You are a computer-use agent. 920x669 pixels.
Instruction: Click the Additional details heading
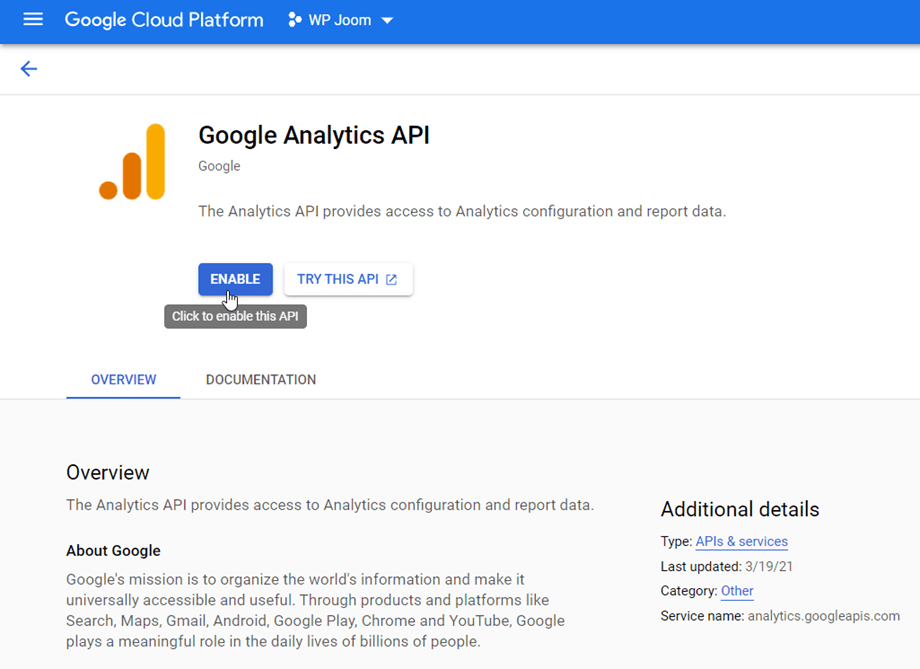[x=740, y=509]
